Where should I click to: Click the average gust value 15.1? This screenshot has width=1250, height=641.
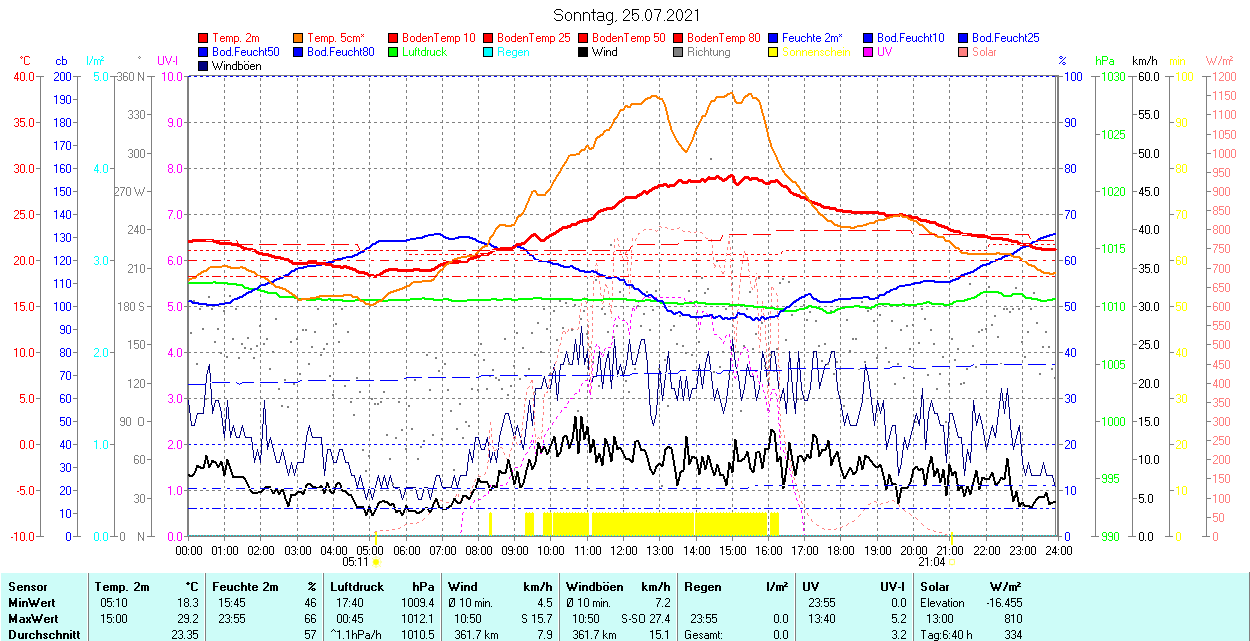coord(660,634)
